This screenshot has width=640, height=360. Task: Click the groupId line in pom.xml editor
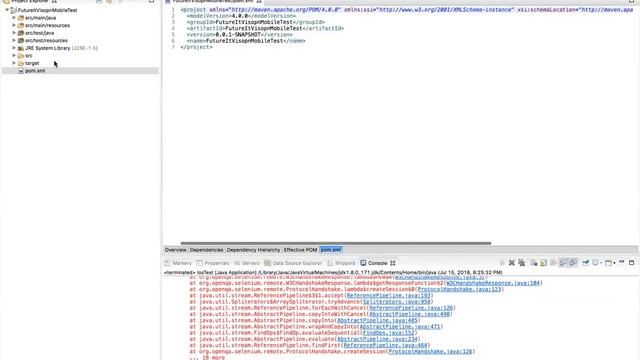click(256, 22)
